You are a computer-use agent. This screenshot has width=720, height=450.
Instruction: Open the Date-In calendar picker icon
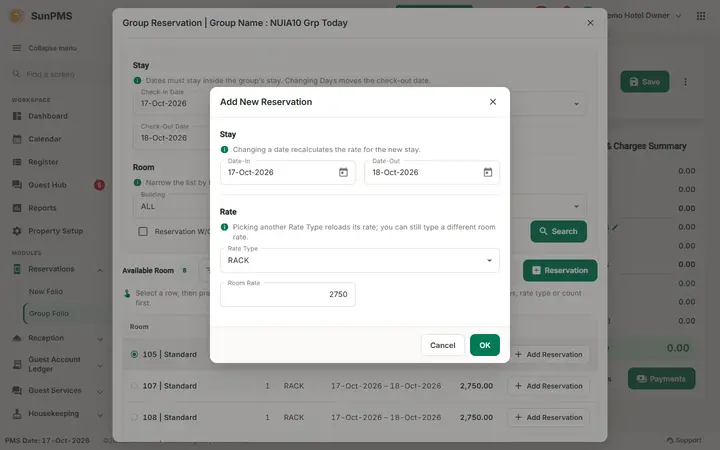point(343,172)
